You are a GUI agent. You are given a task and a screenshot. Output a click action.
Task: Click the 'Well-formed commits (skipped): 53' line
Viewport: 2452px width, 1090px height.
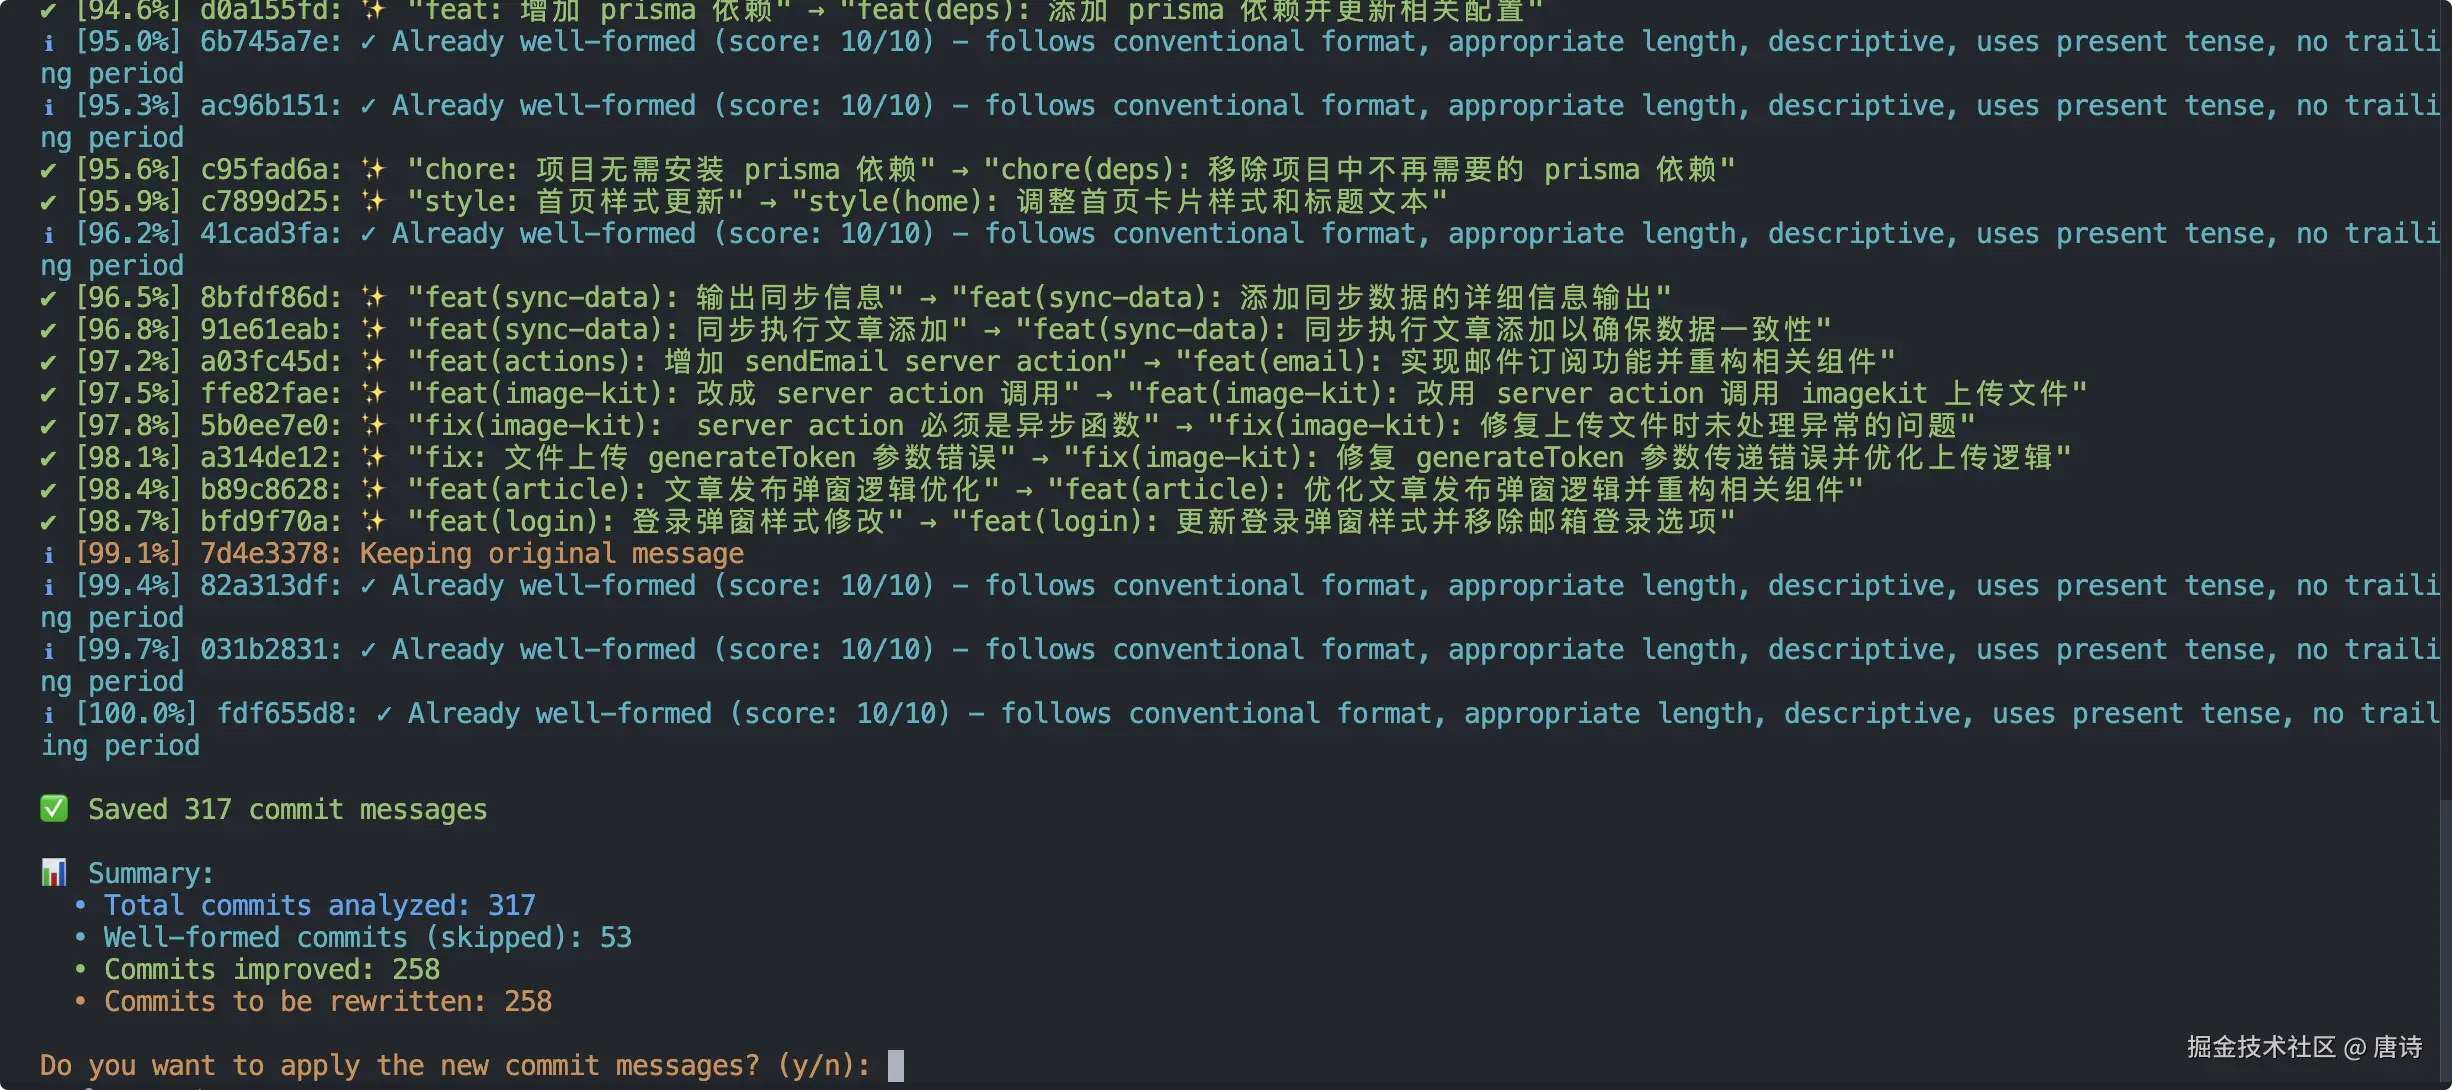tap(368, 937)
